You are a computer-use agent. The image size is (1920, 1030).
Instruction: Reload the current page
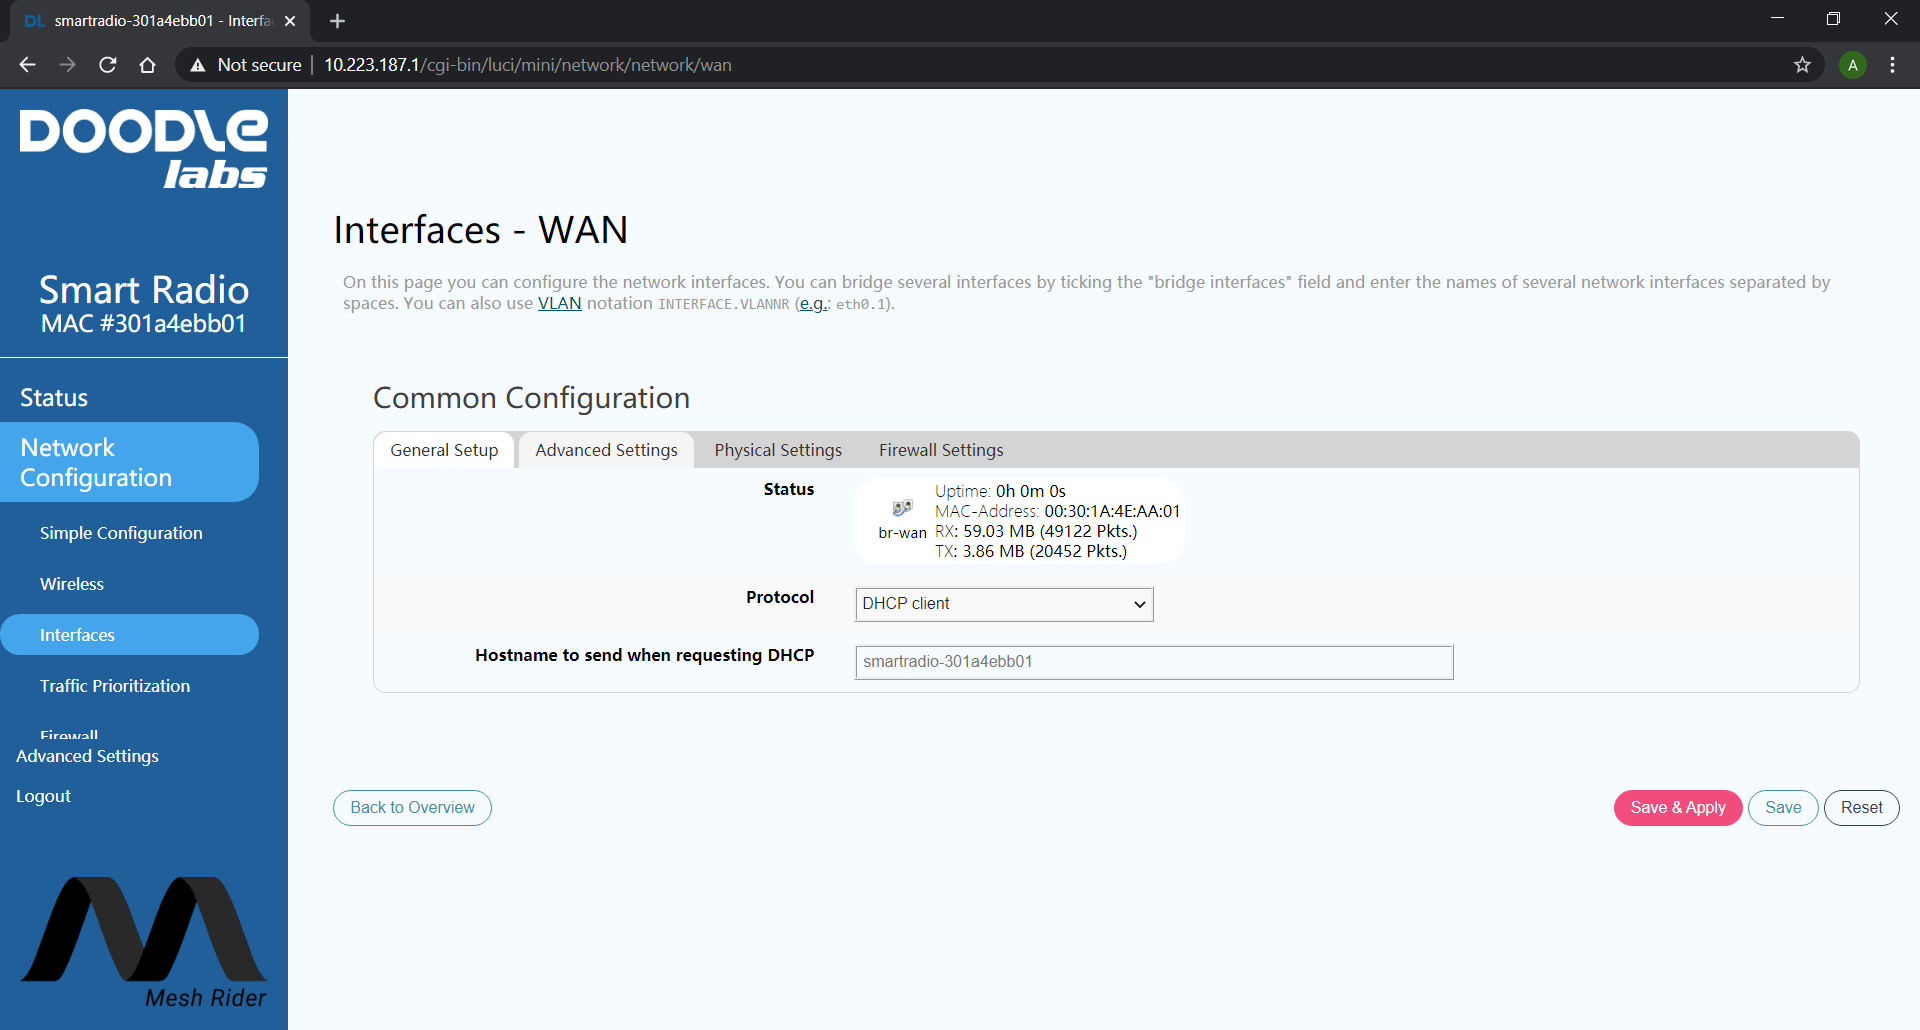pyautogui.click(x=107, y=64)
